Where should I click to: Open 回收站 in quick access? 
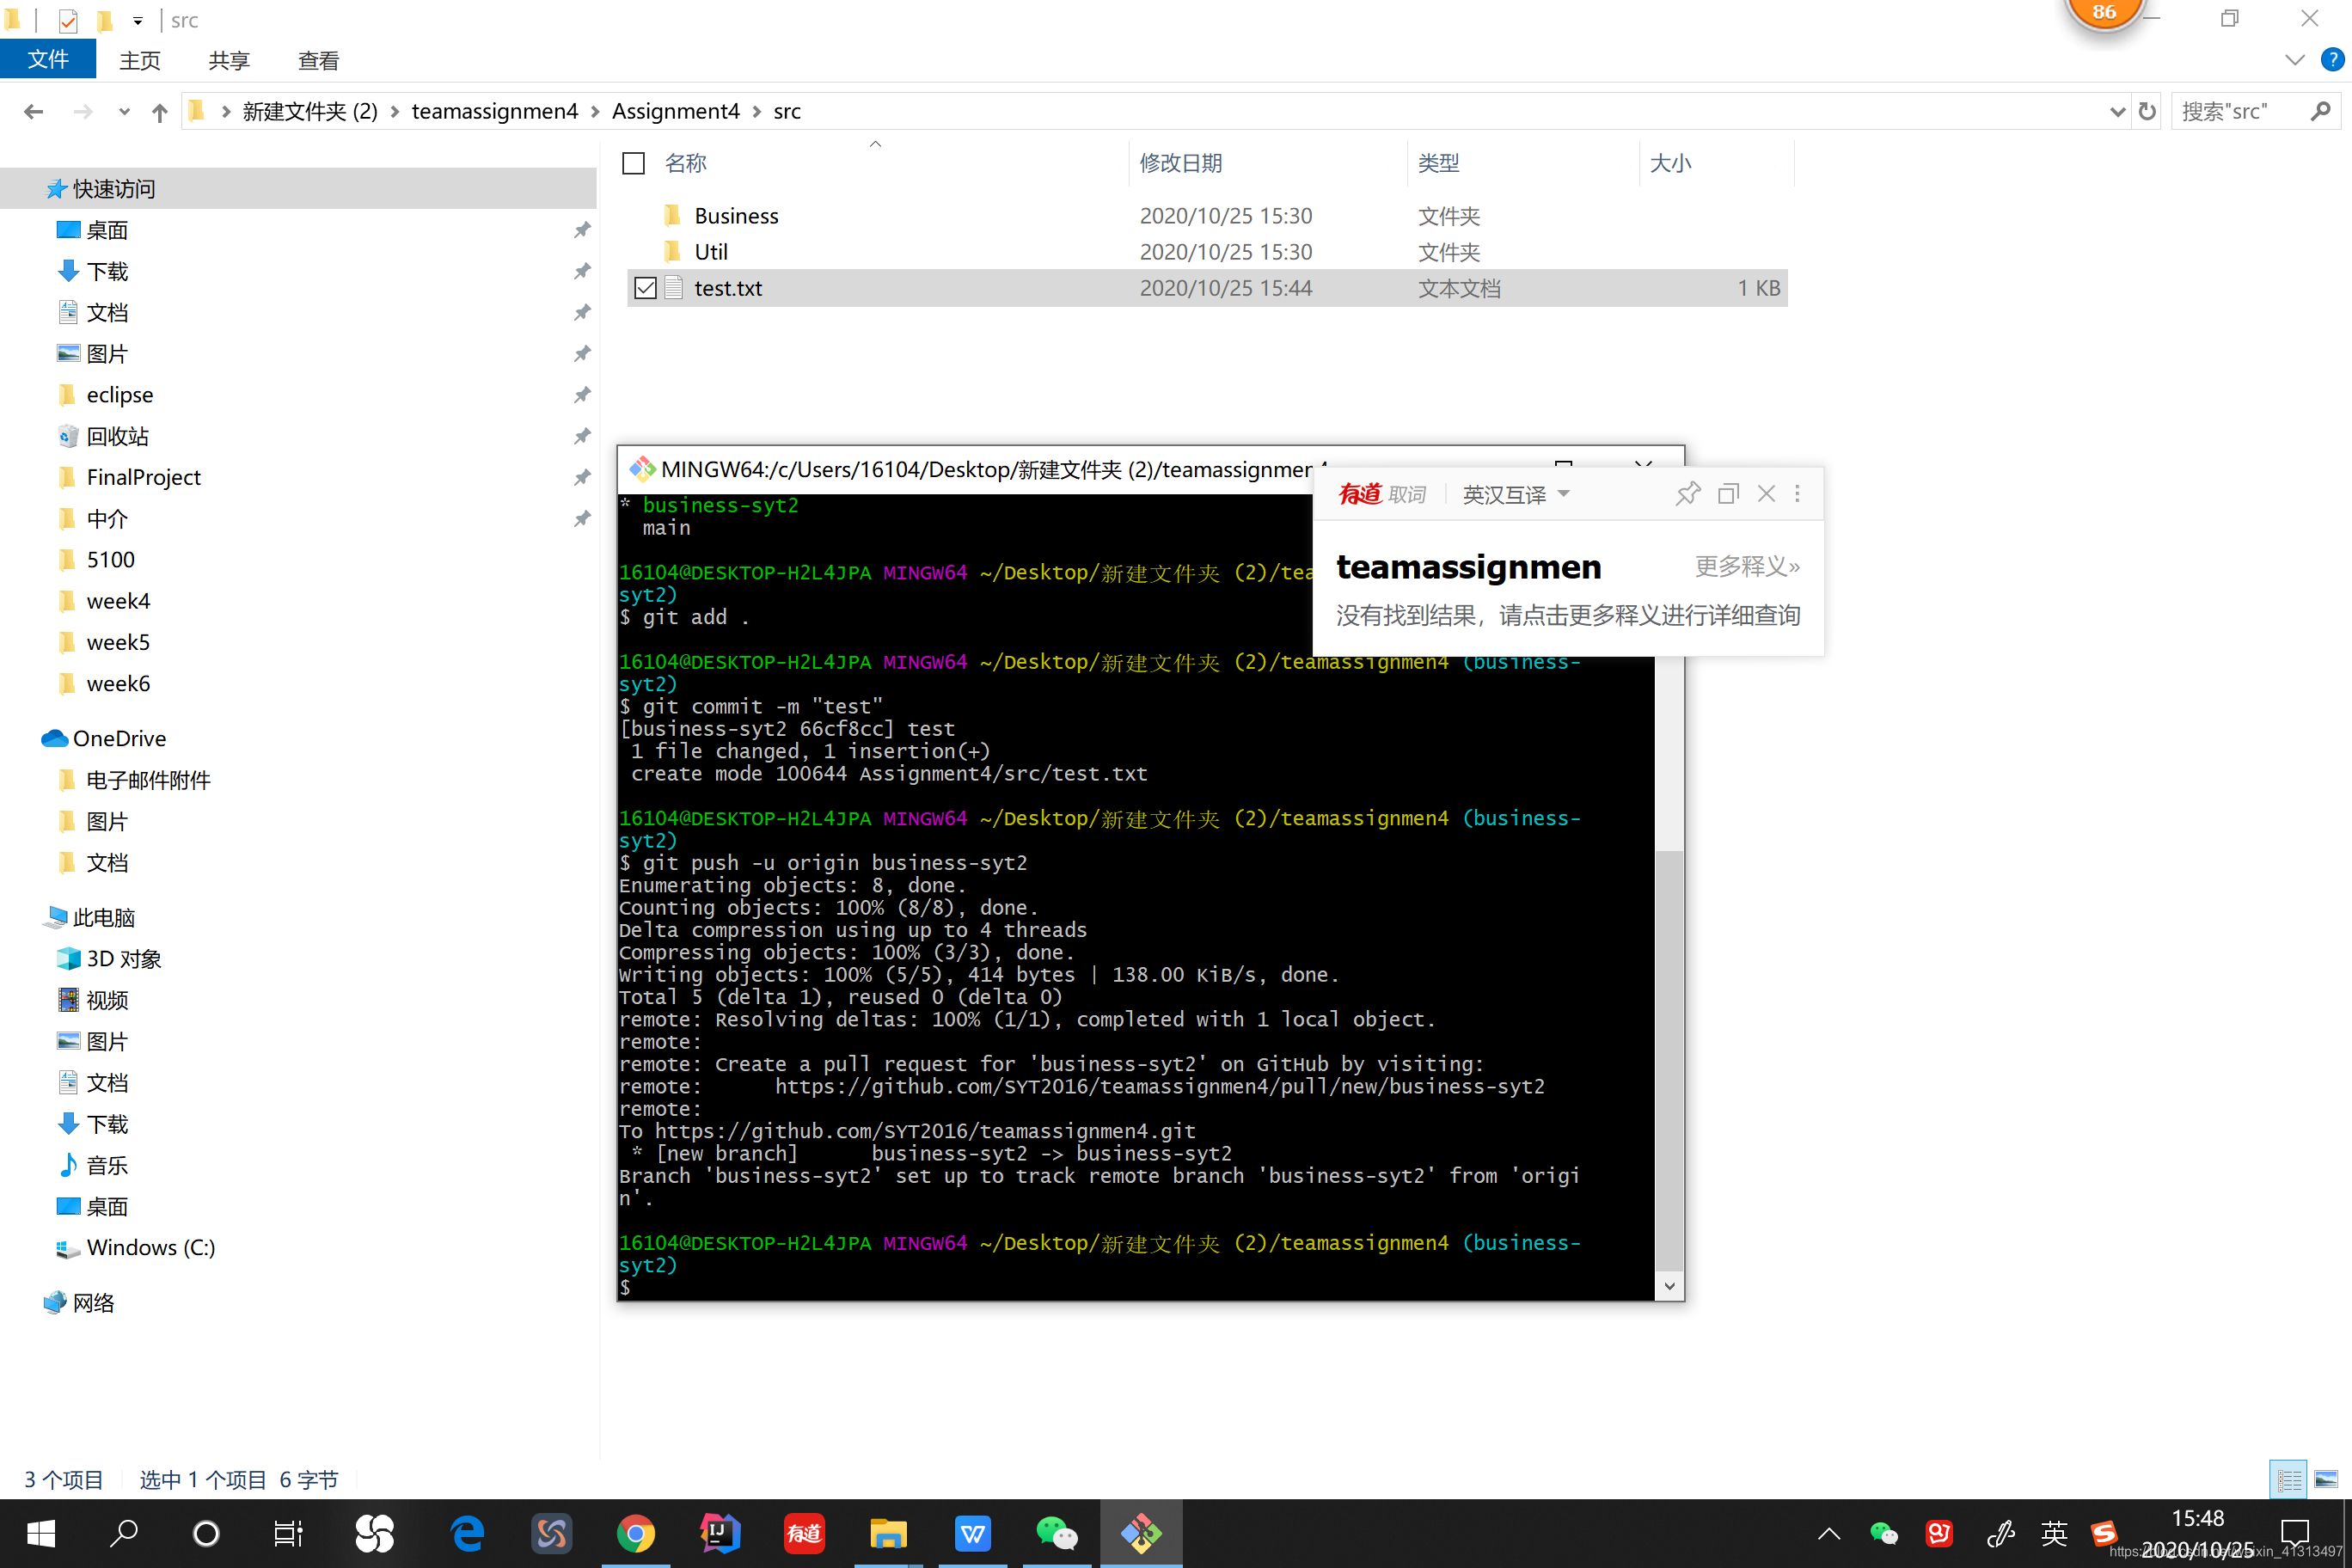pyautogui.click(x=117, y=436)
